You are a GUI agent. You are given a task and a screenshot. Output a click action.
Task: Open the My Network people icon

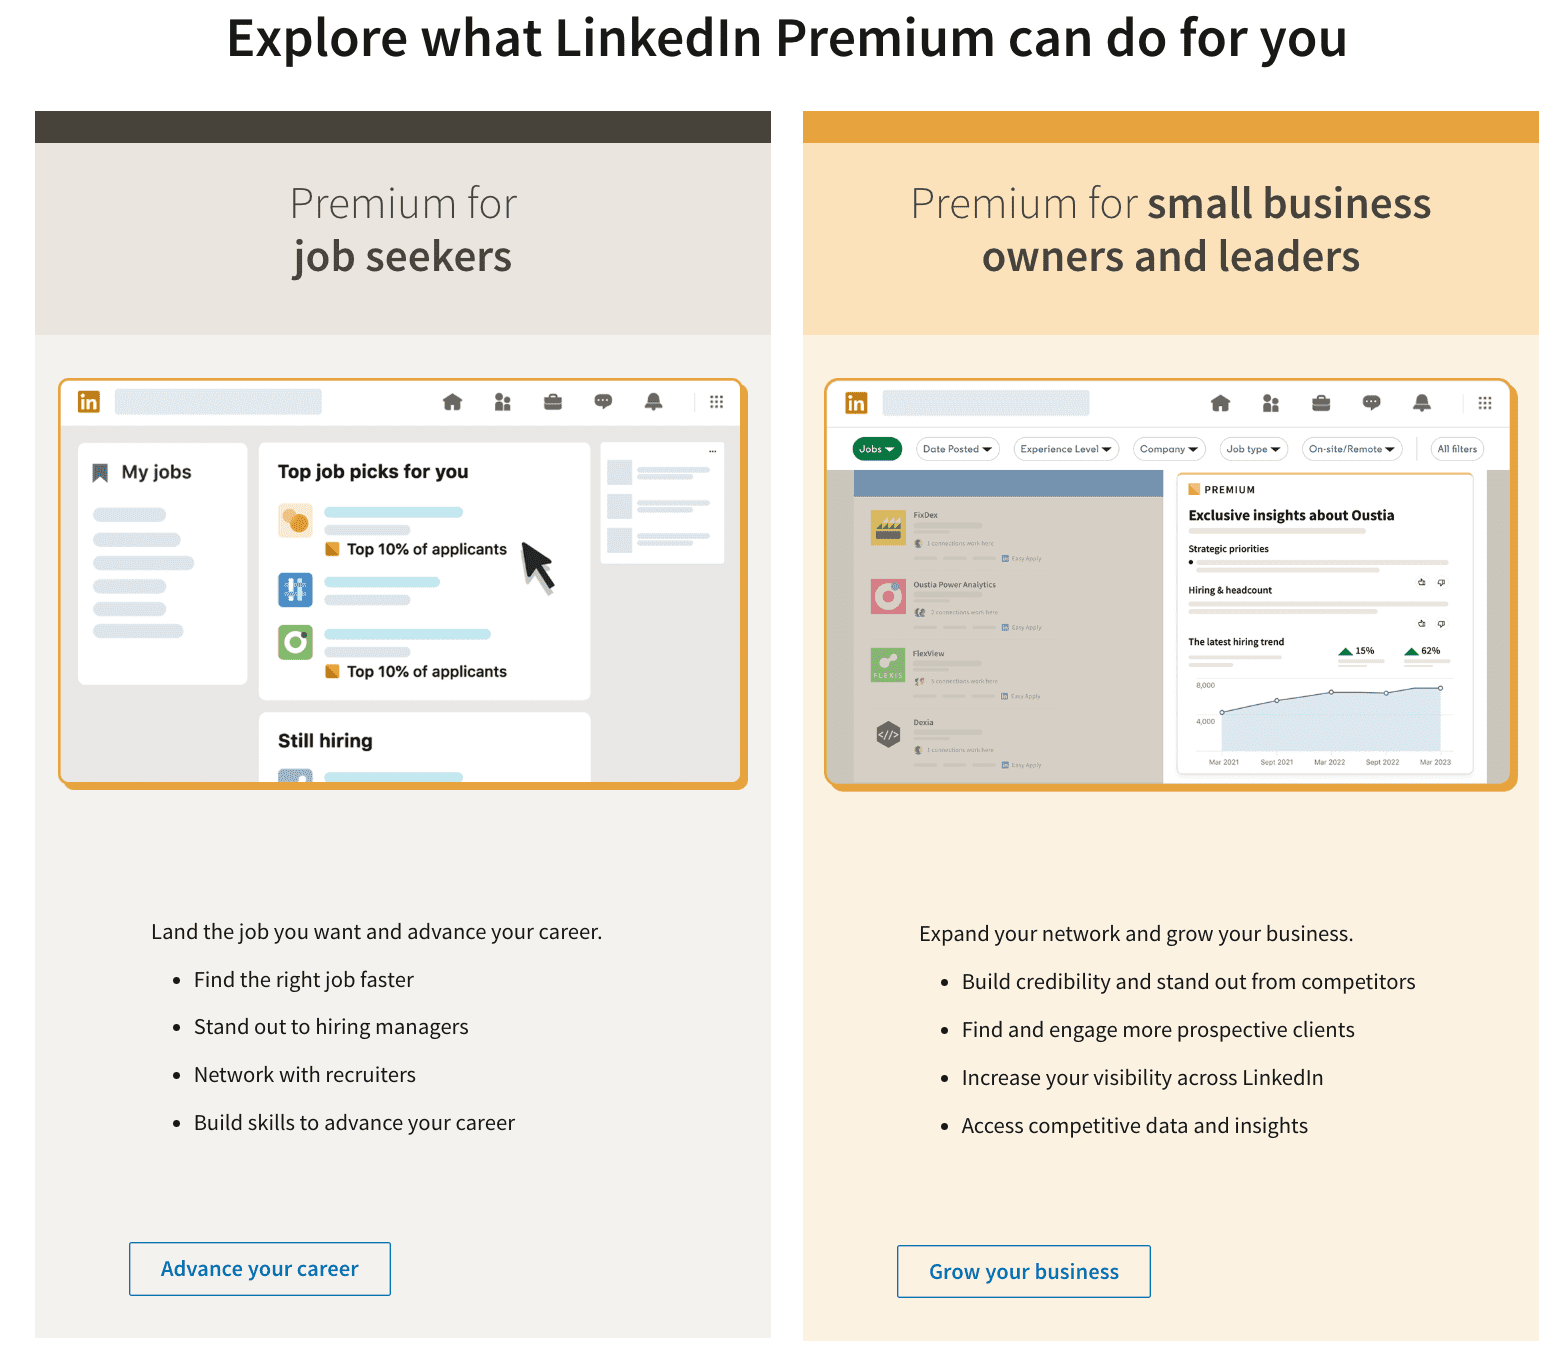[503, 401]
